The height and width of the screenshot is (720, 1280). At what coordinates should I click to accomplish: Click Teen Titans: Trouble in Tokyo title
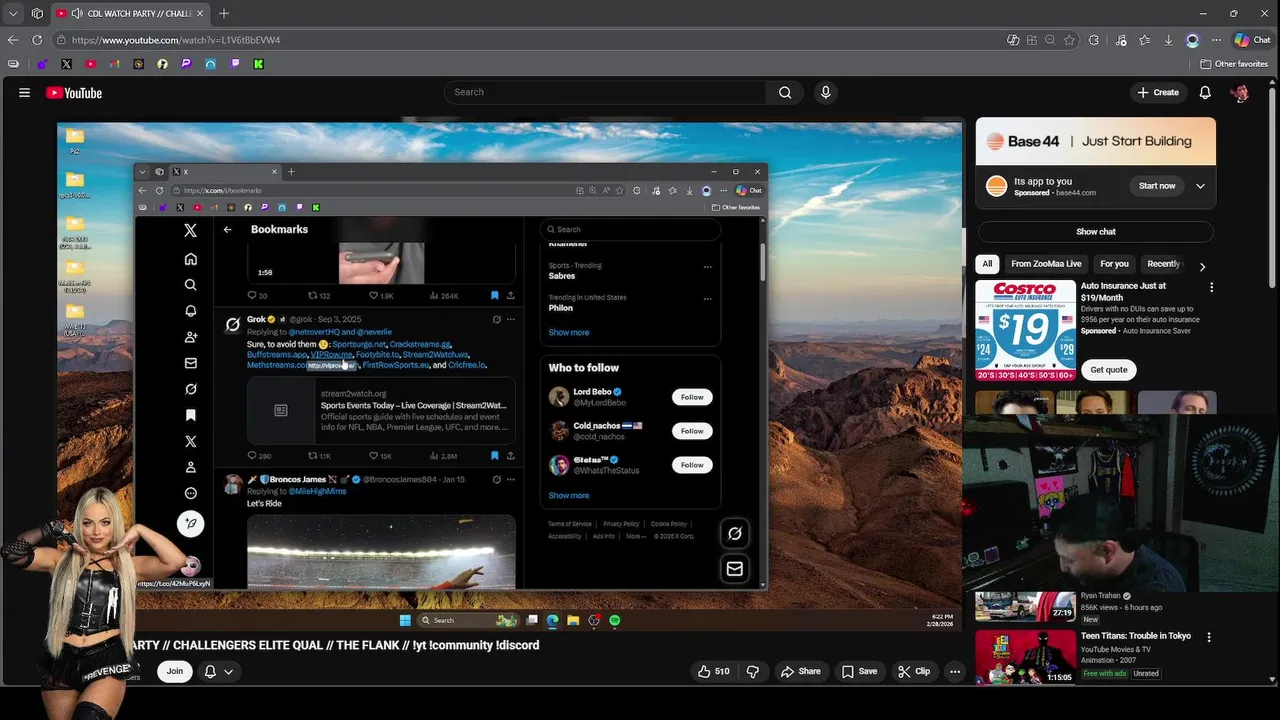[x=1136, y=636]
